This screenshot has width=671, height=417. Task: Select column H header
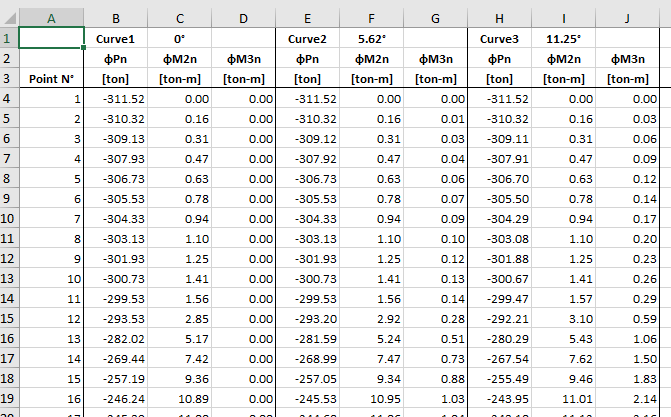tap(499, 18)
